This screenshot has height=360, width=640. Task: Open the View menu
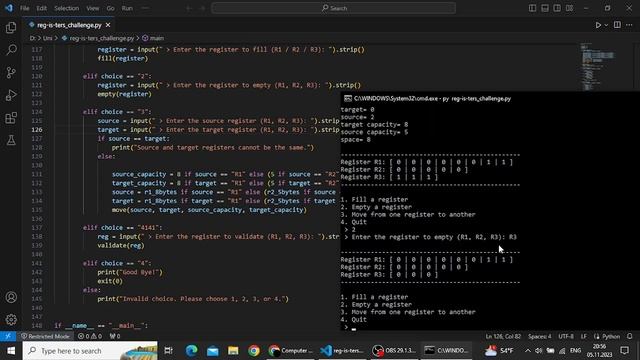93,8
